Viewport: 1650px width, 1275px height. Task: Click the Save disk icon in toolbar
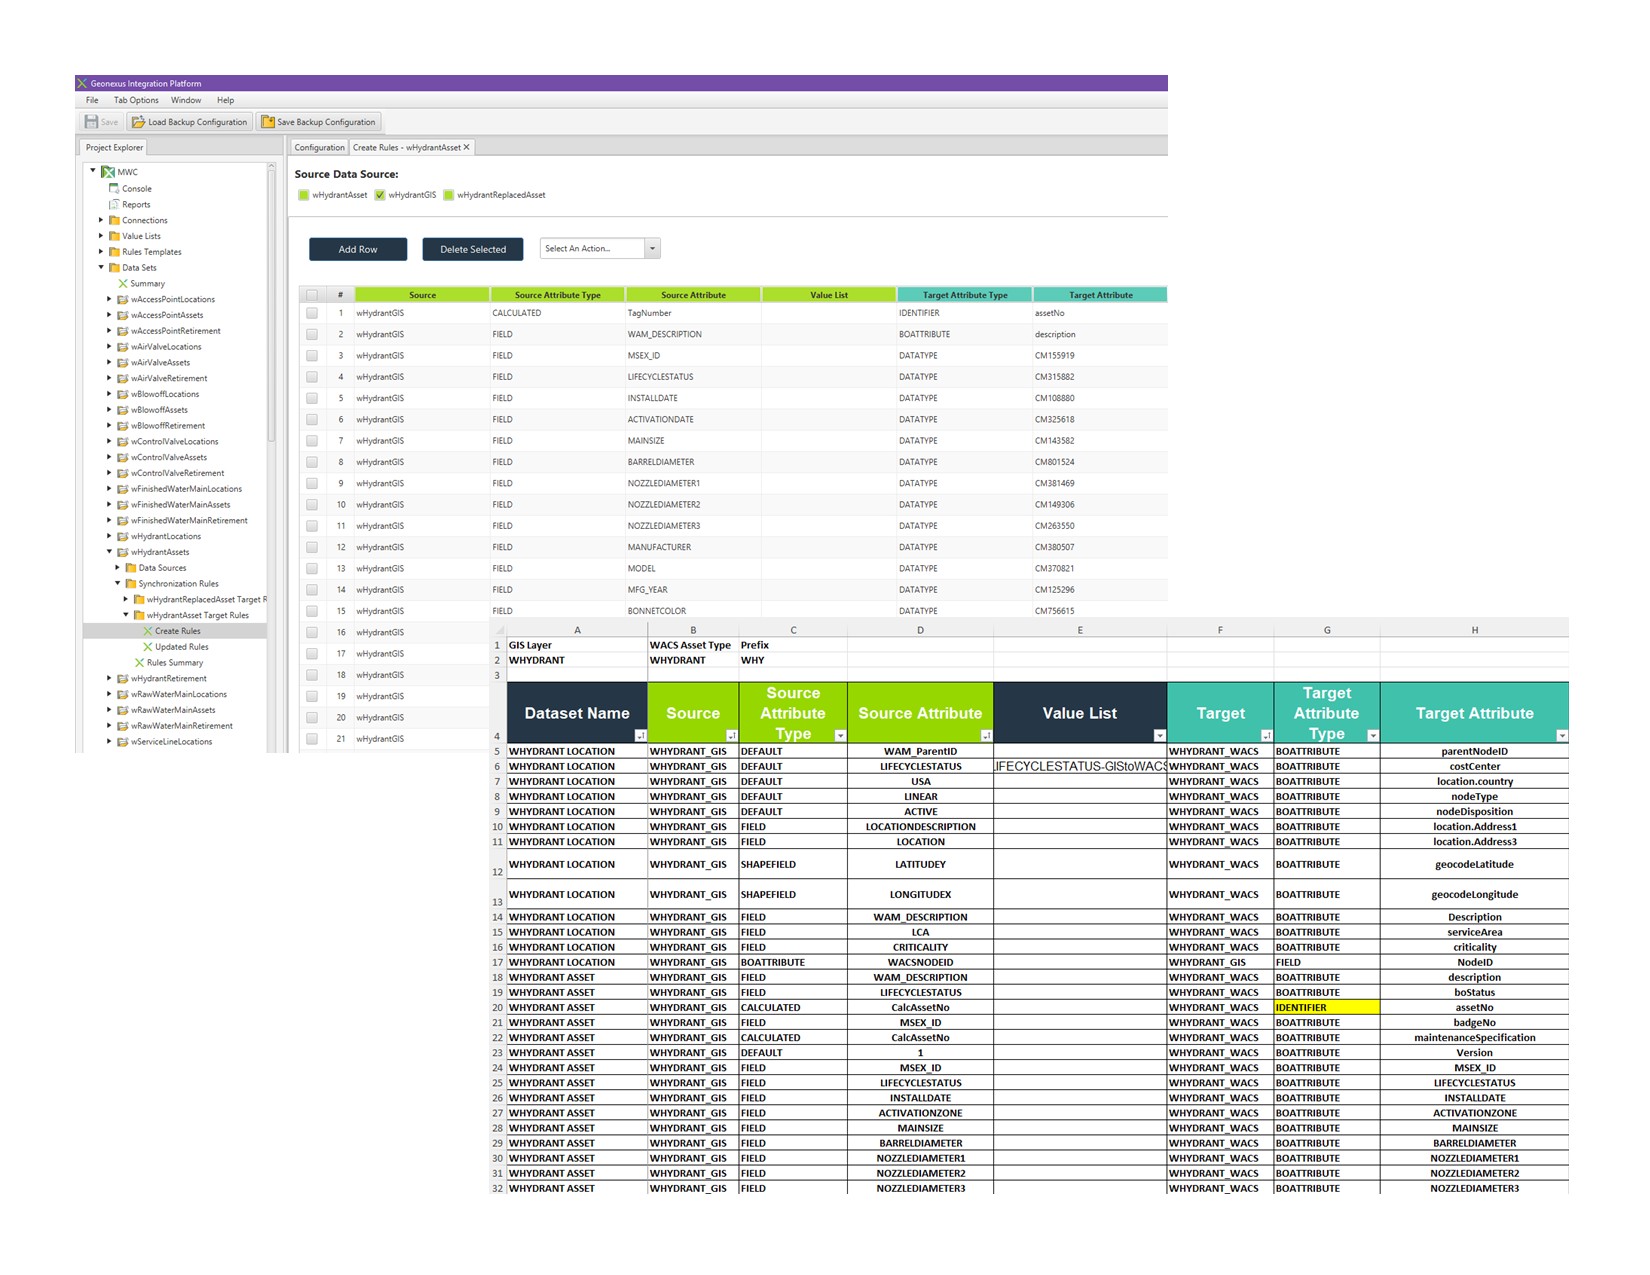[x=91, y=122]
